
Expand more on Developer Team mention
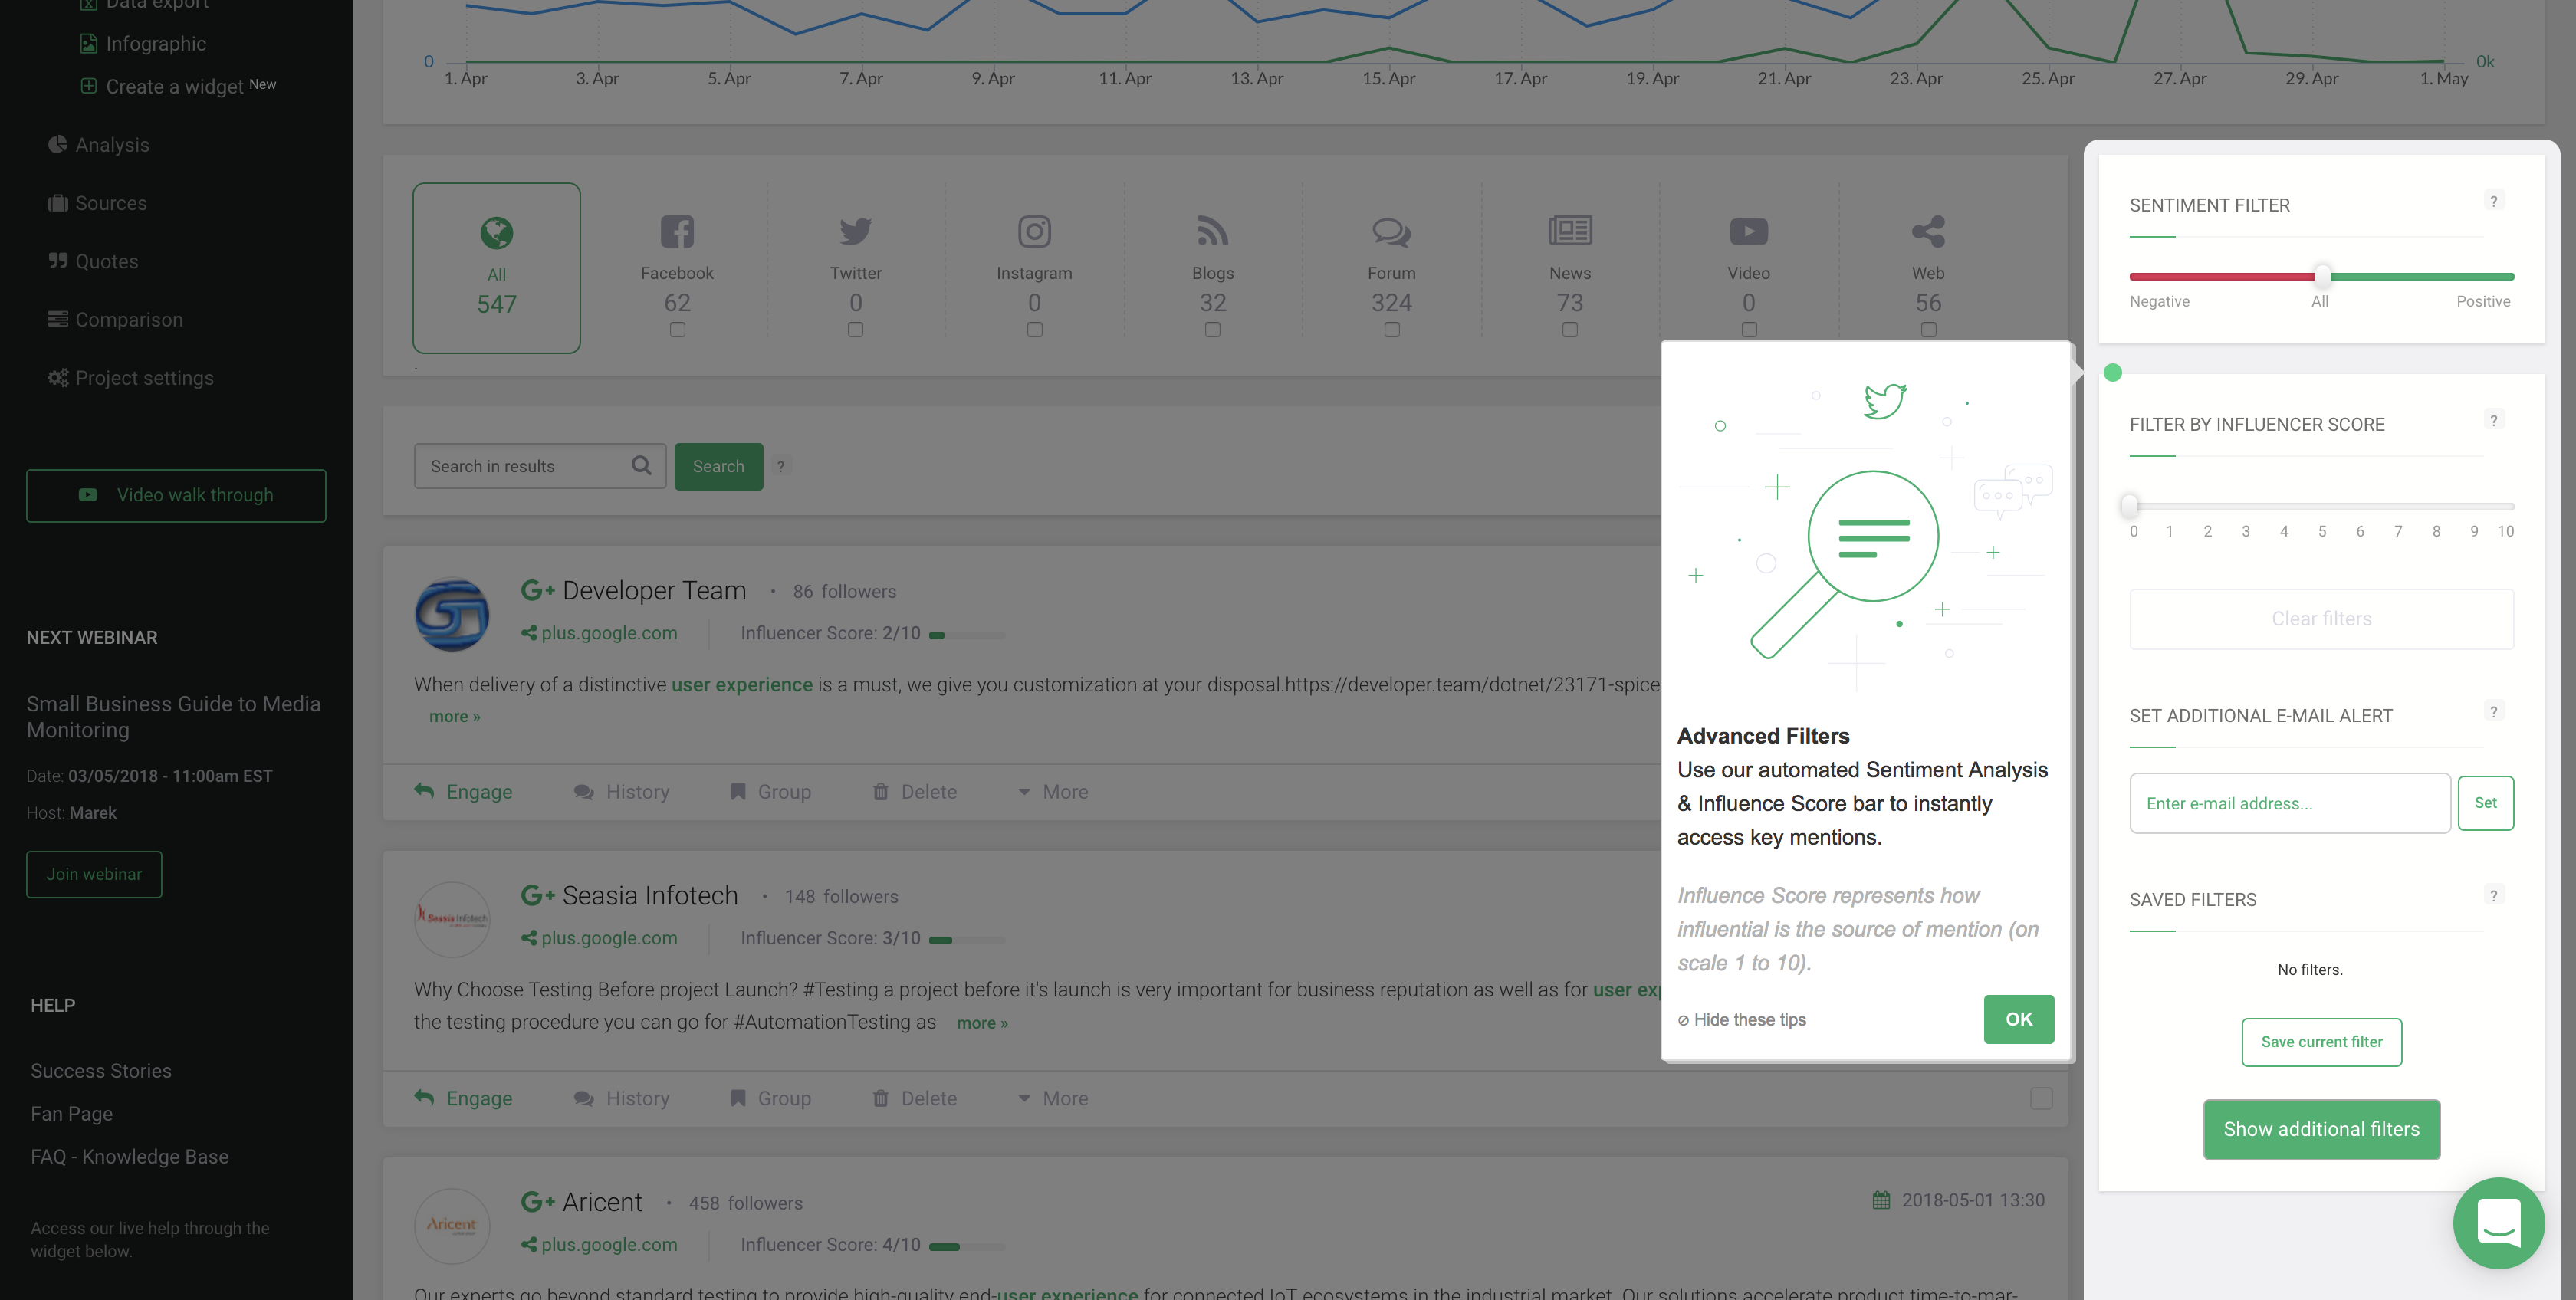coord(455,717)
